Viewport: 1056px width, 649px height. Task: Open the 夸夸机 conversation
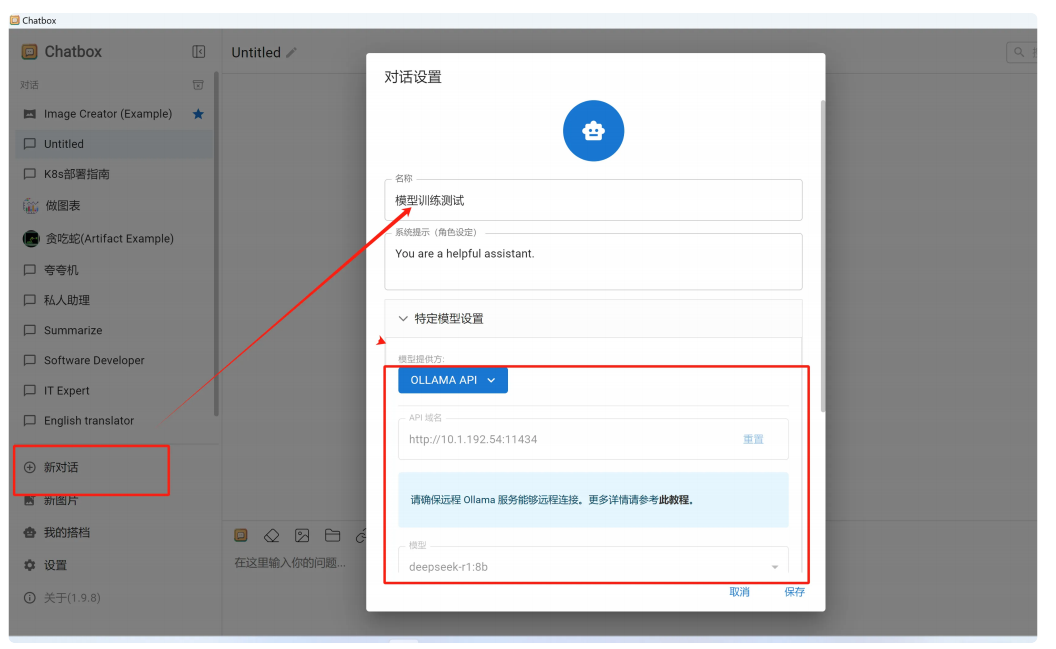tap(114, 270)
